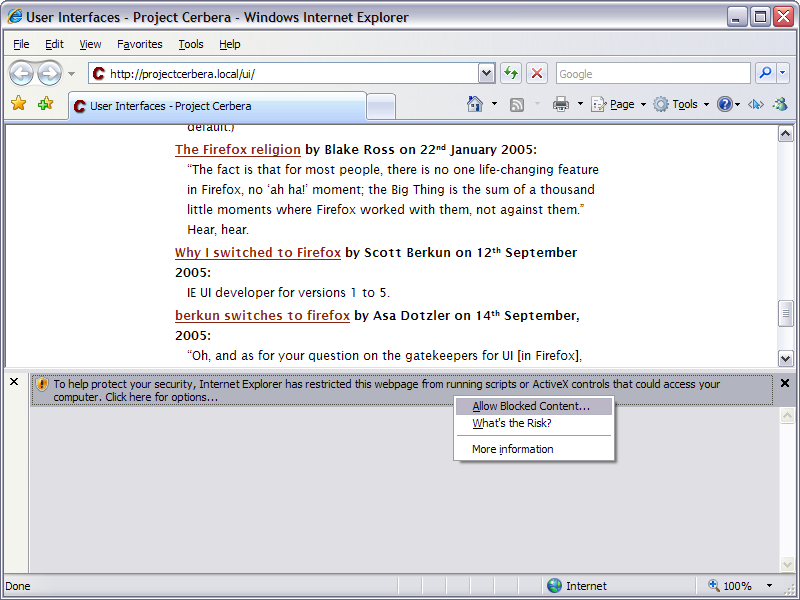
Task: Click the Print icon
Action: [561, 104]
